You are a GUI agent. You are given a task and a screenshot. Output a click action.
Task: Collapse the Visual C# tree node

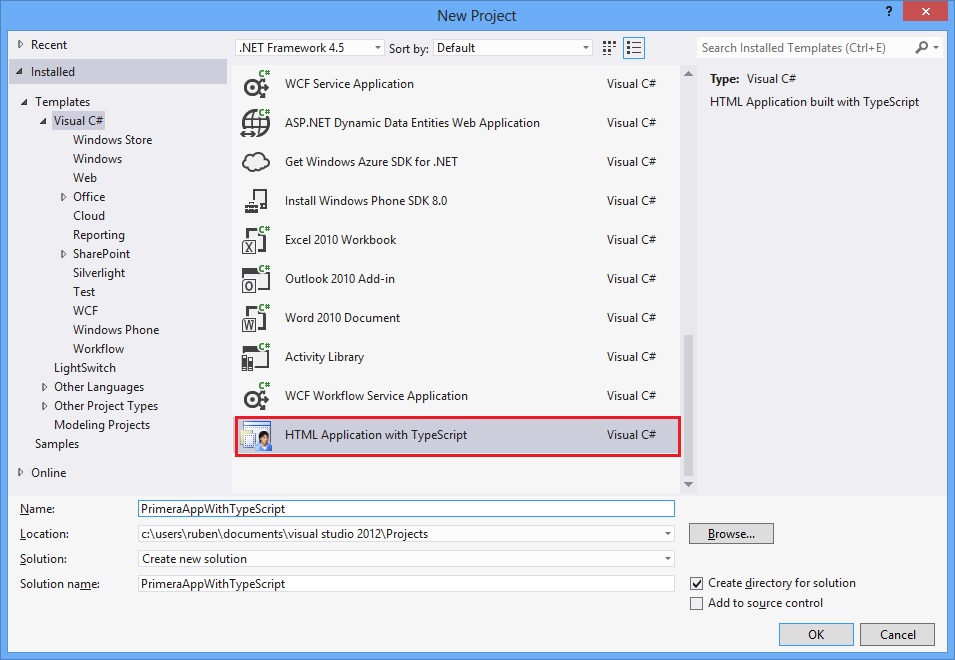point(43,121)
